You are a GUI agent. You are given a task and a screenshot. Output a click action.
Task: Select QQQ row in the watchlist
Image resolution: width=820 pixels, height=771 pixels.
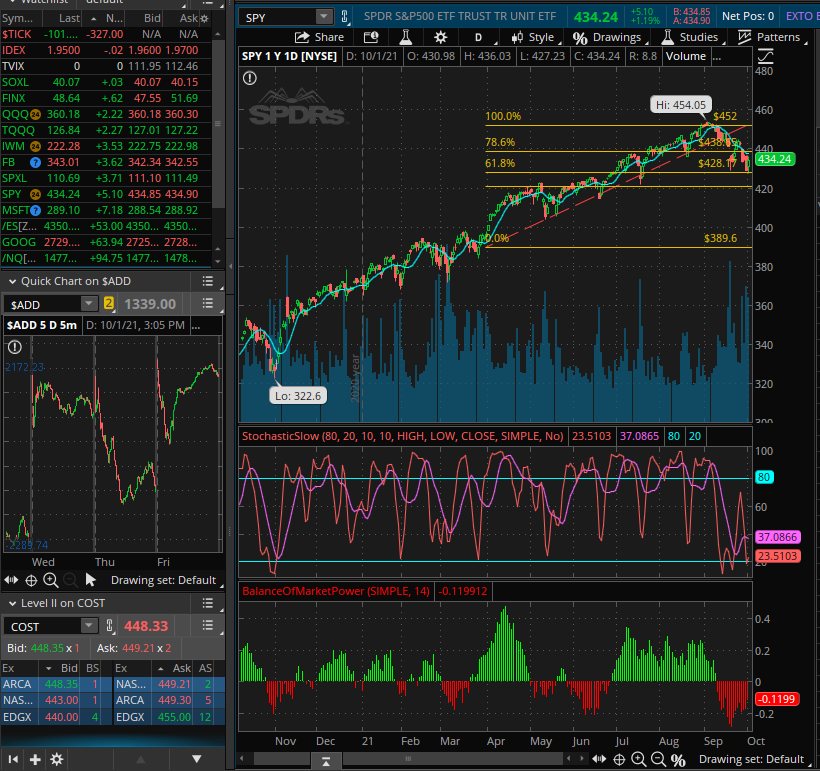(105, 114)
